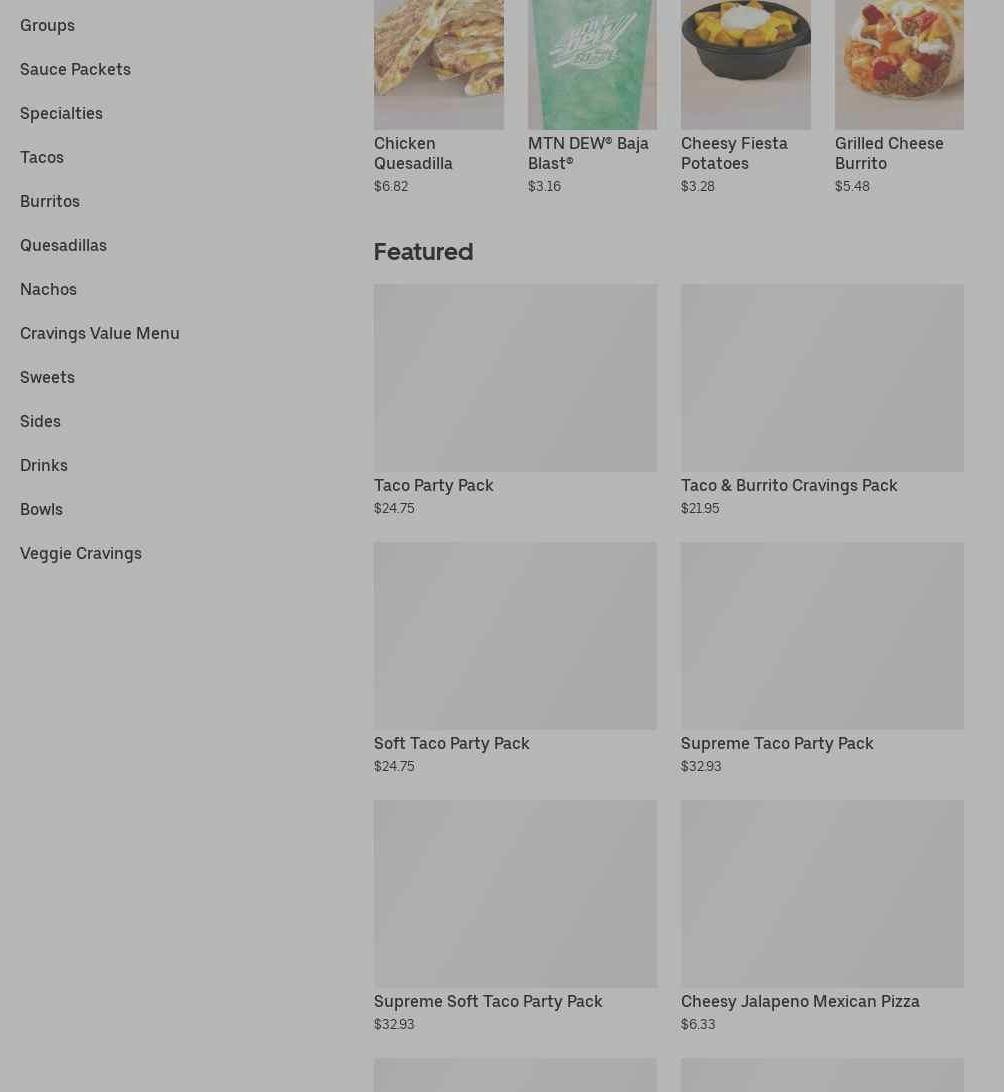Go to the Groups menu category
This screenshot has width=1004, height=1092.
point(47,25)
